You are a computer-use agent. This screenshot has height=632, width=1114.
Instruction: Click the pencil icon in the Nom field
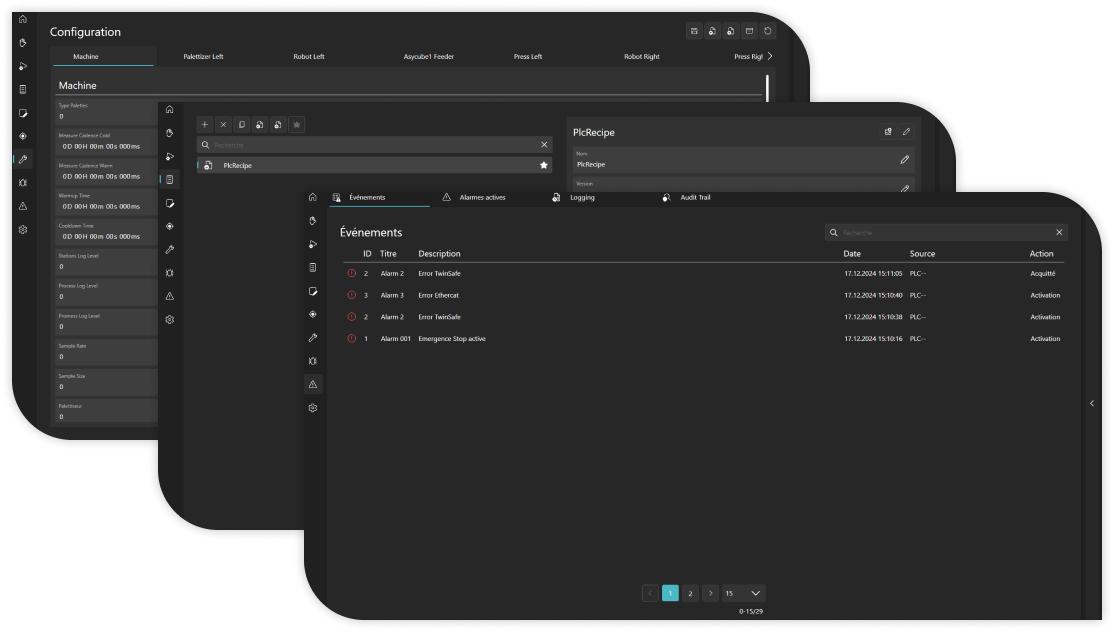pyautogui.click(x=904, y=159)
